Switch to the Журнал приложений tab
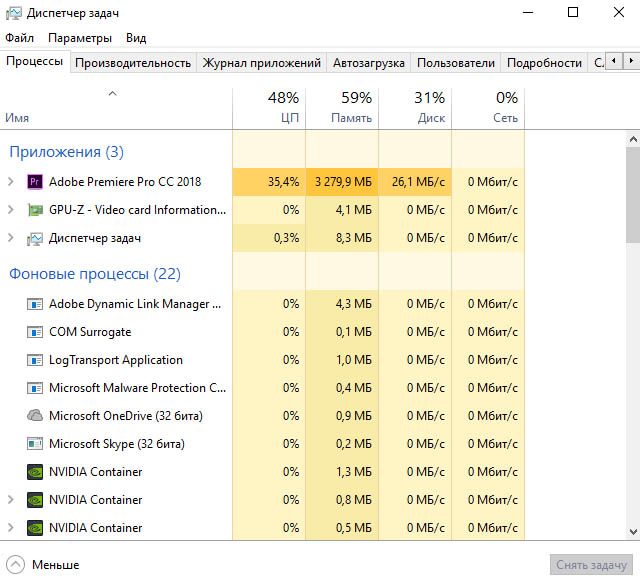This screenshot has height=588, width=640. pos(262,63)
